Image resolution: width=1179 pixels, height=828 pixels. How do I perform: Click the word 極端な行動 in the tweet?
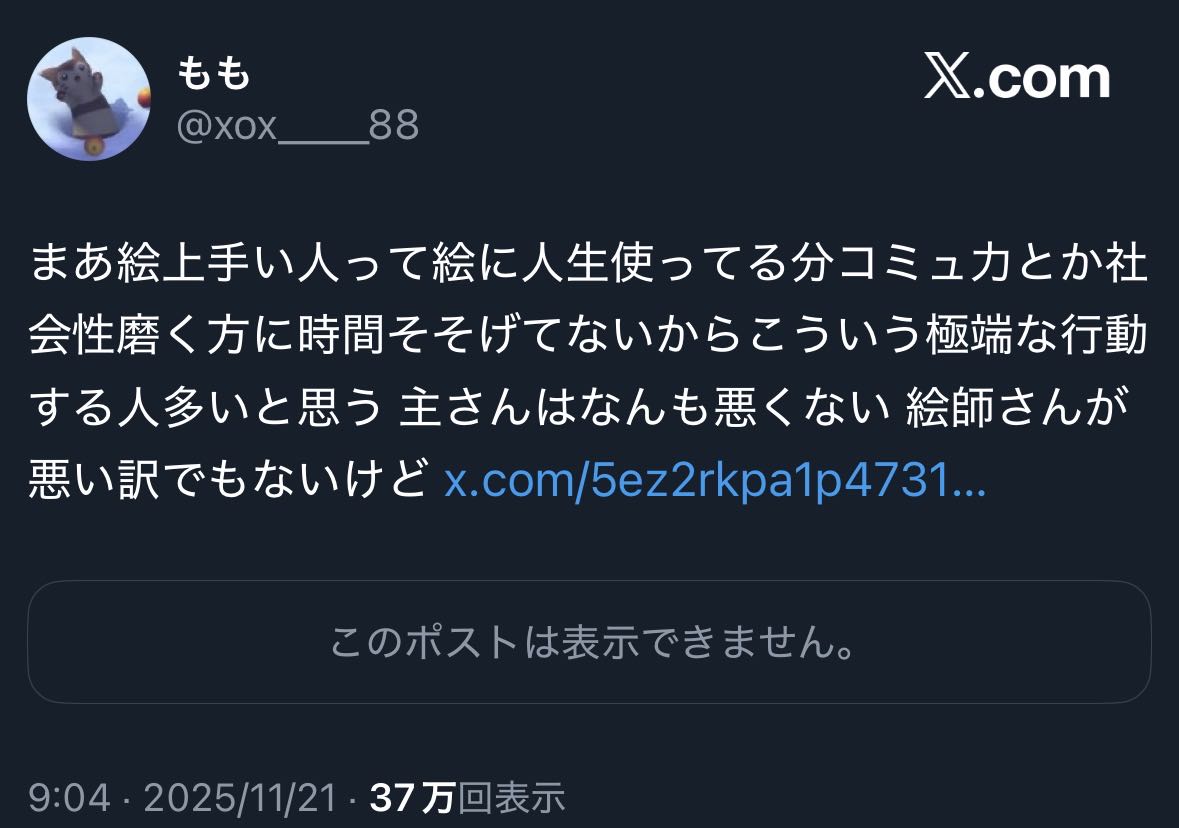tap(1037, 335)
